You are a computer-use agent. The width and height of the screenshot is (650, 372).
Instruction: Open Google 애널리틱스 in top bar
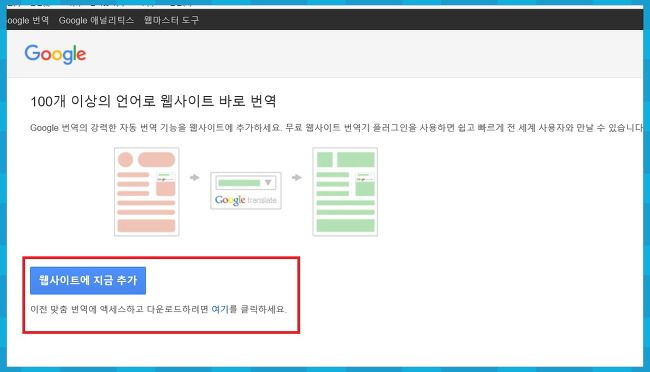[96, 20]
